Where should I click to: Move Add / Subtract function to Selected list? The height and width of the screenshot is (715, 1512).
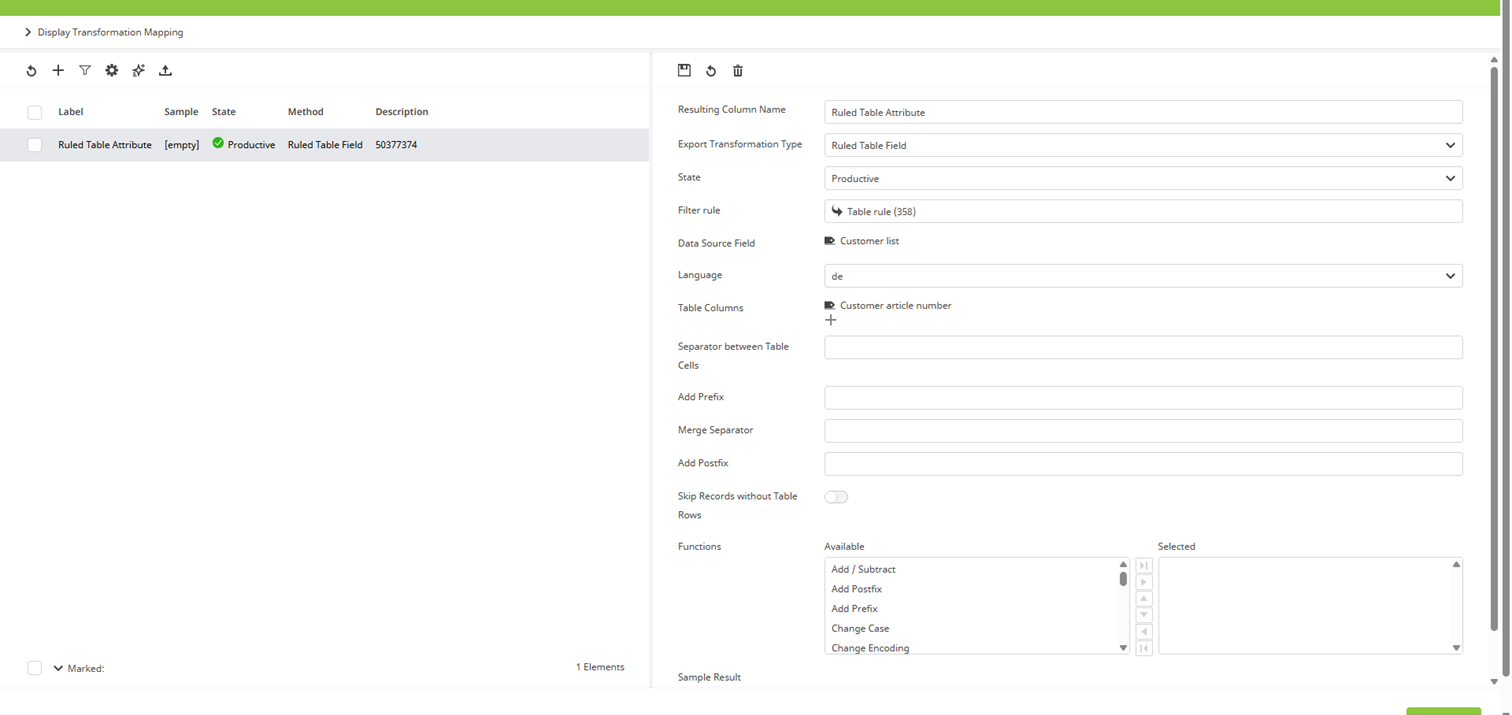[x=1143, y=581]
